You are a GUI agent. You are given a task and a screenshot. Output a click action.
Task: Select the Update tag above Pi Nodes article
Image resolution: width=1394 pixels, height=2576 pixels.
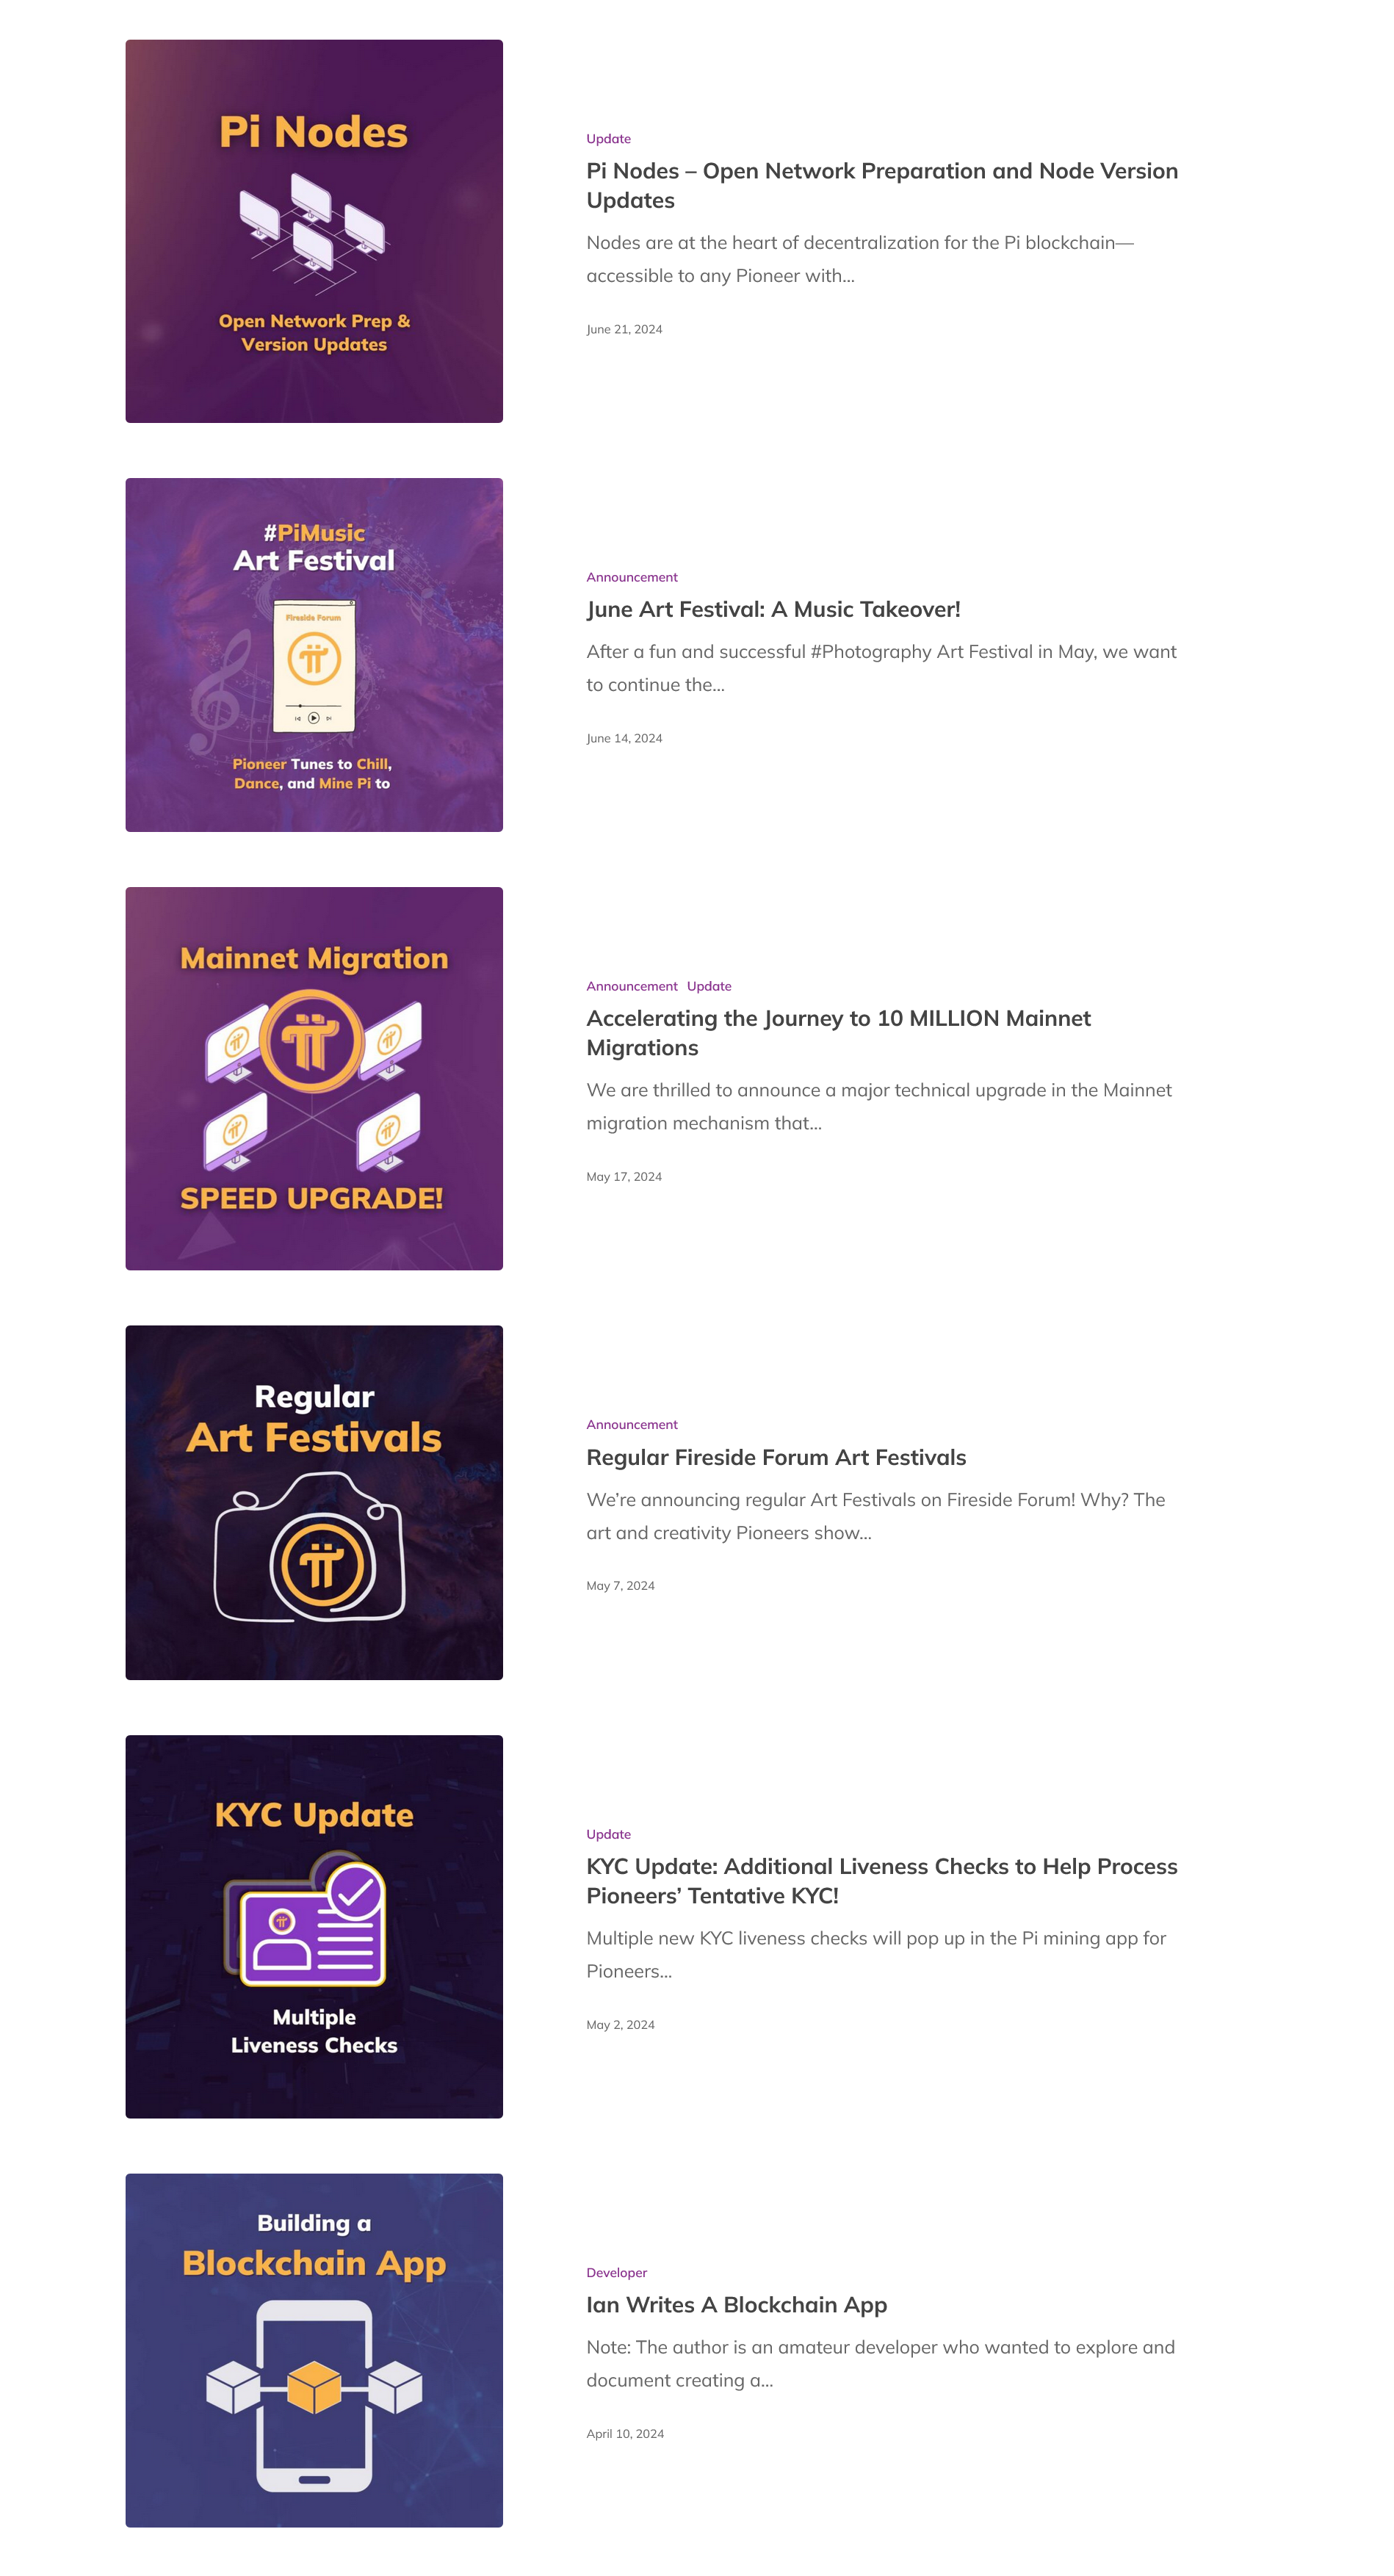click(608, 139)
